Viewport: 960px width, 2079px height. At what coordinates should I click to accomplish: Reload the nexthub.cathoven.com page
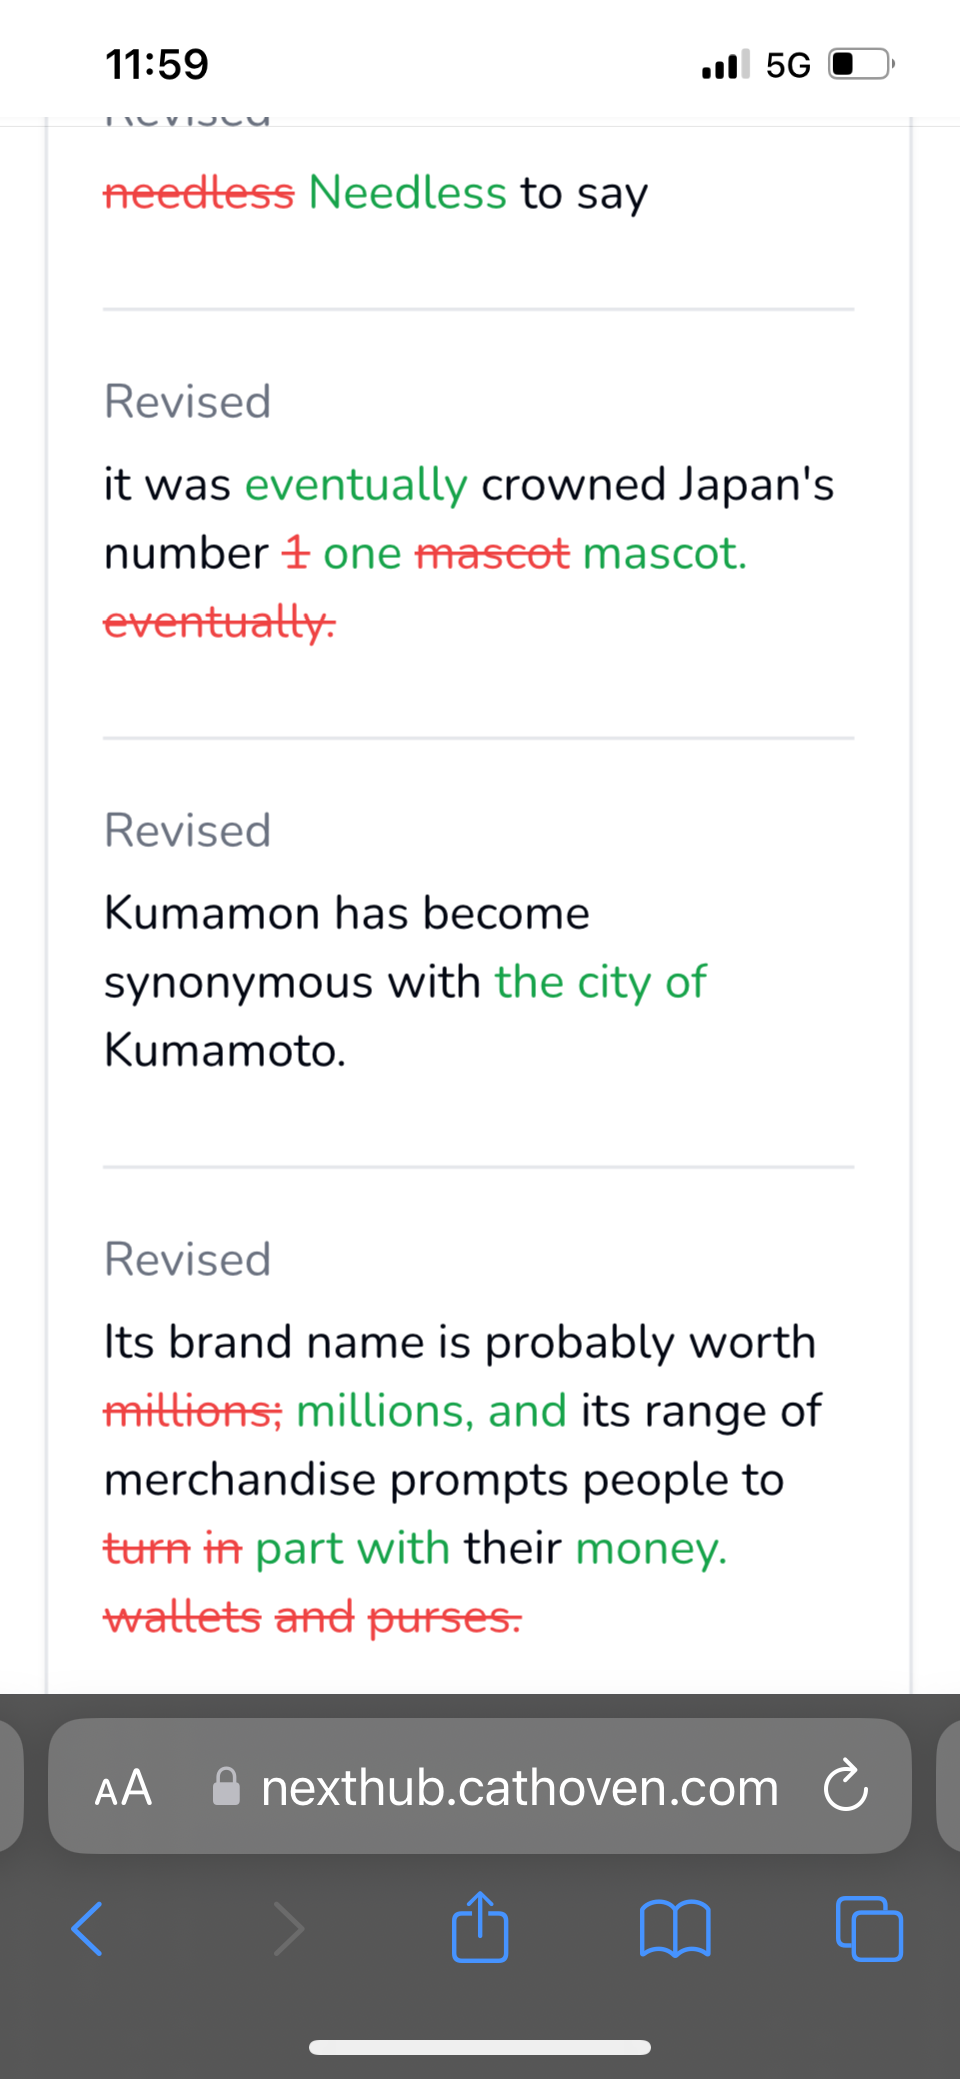846,1786
